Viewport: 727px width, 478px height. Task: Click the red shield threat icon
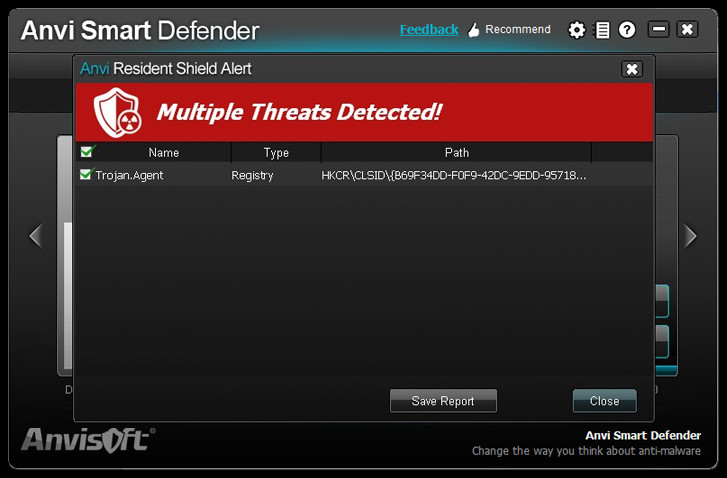click(x=117, y=113)
